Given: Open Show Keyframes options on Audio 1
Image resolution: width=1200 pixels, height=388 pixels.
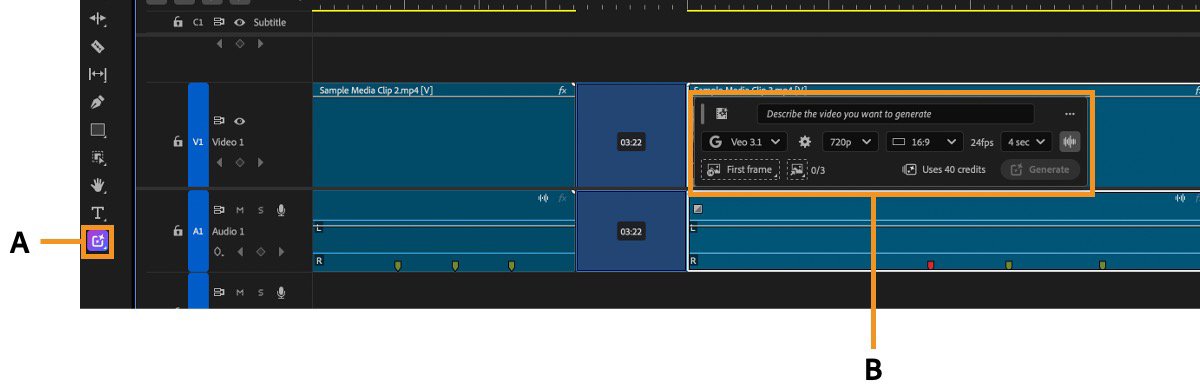Looking at the screenshot, I should pyautogui.click(x=219, y=252).
